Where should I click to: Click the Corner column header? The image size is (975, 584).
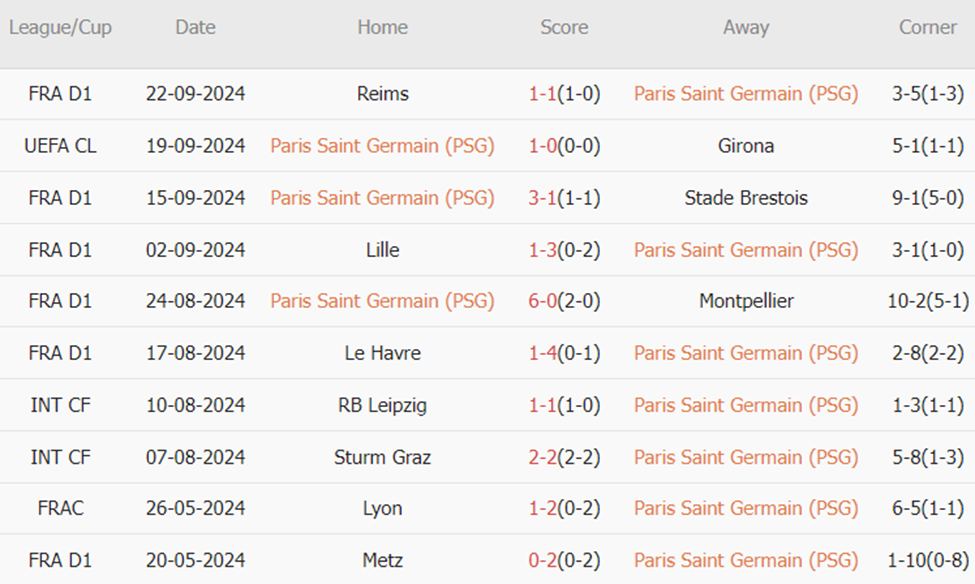click(927, 28)
